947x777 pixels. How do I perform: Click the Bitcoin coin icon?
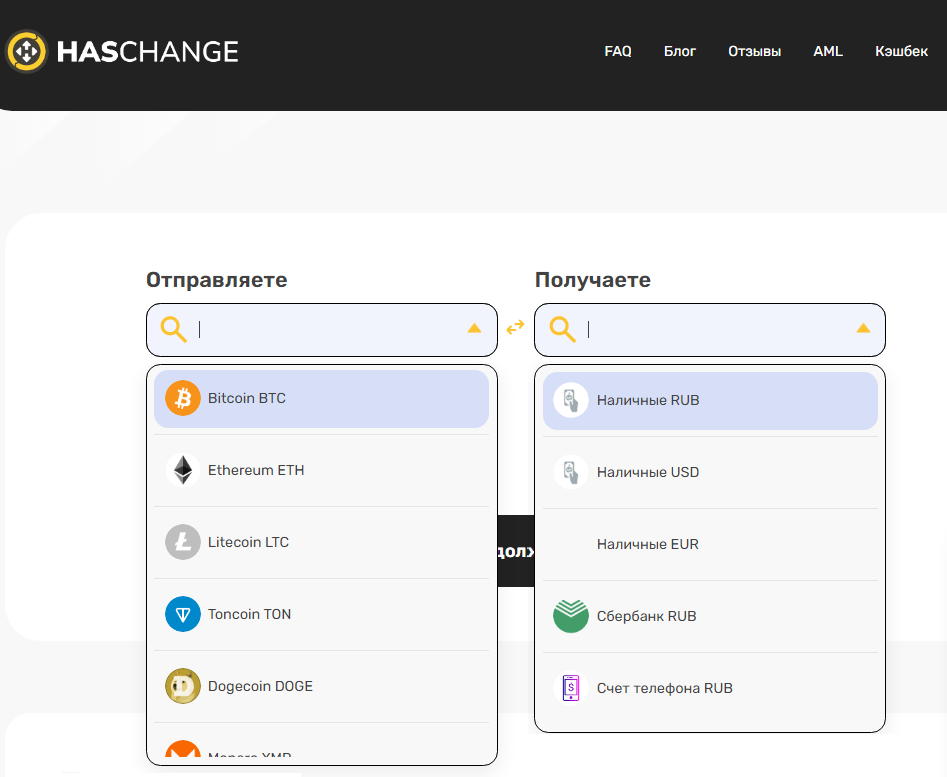click(183, 398)
